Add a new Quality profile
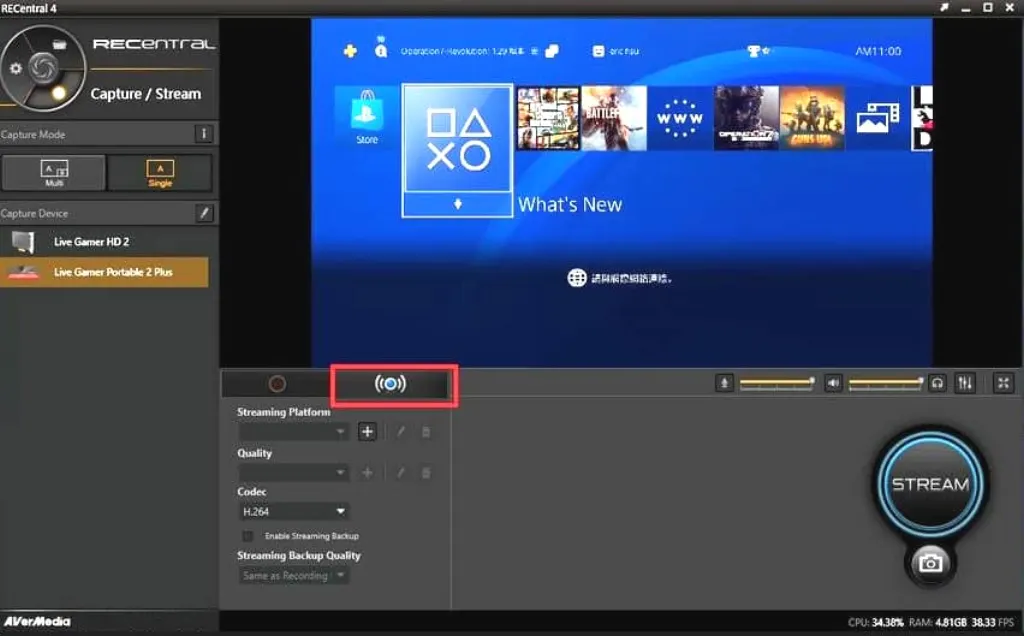Viewport: 1024px width, 636px height. click(367, 472)
